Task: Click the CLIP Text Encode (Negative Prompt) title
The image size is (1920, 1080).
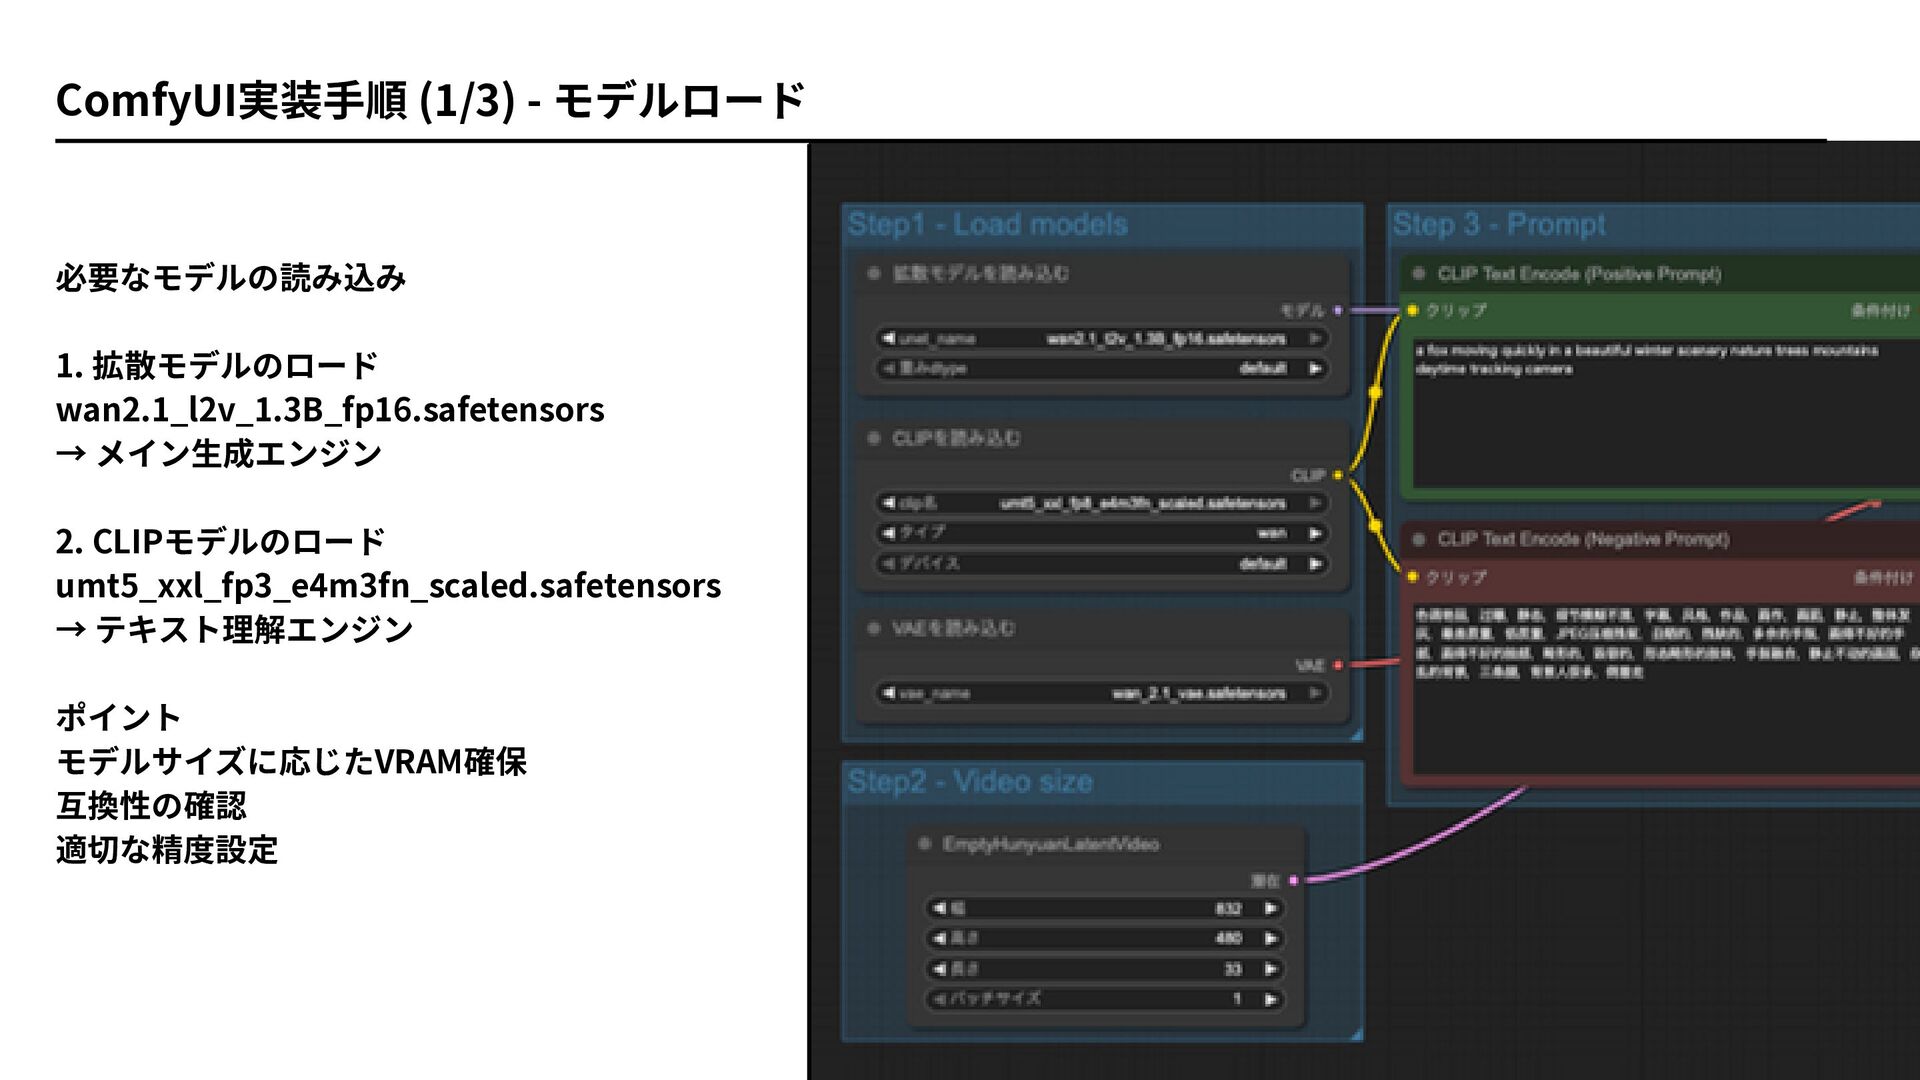Action: [1583, 540]
